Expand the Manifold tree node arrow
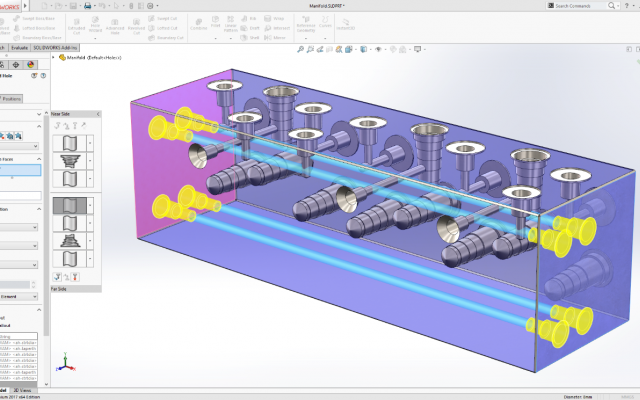Screen dimensions: 640x400 point(53,58)
